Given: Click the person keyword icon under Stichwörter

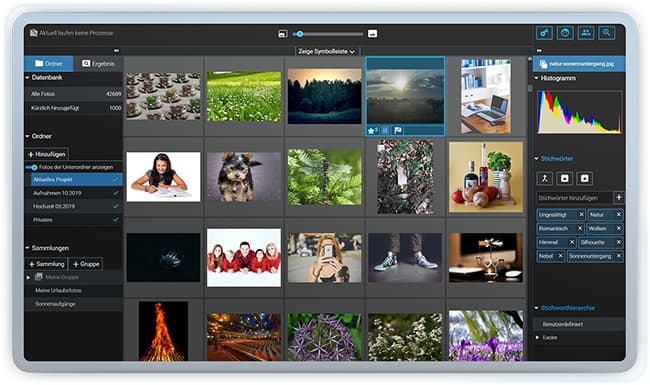Looking at the screenshot, I should click(x=544, y=178).
